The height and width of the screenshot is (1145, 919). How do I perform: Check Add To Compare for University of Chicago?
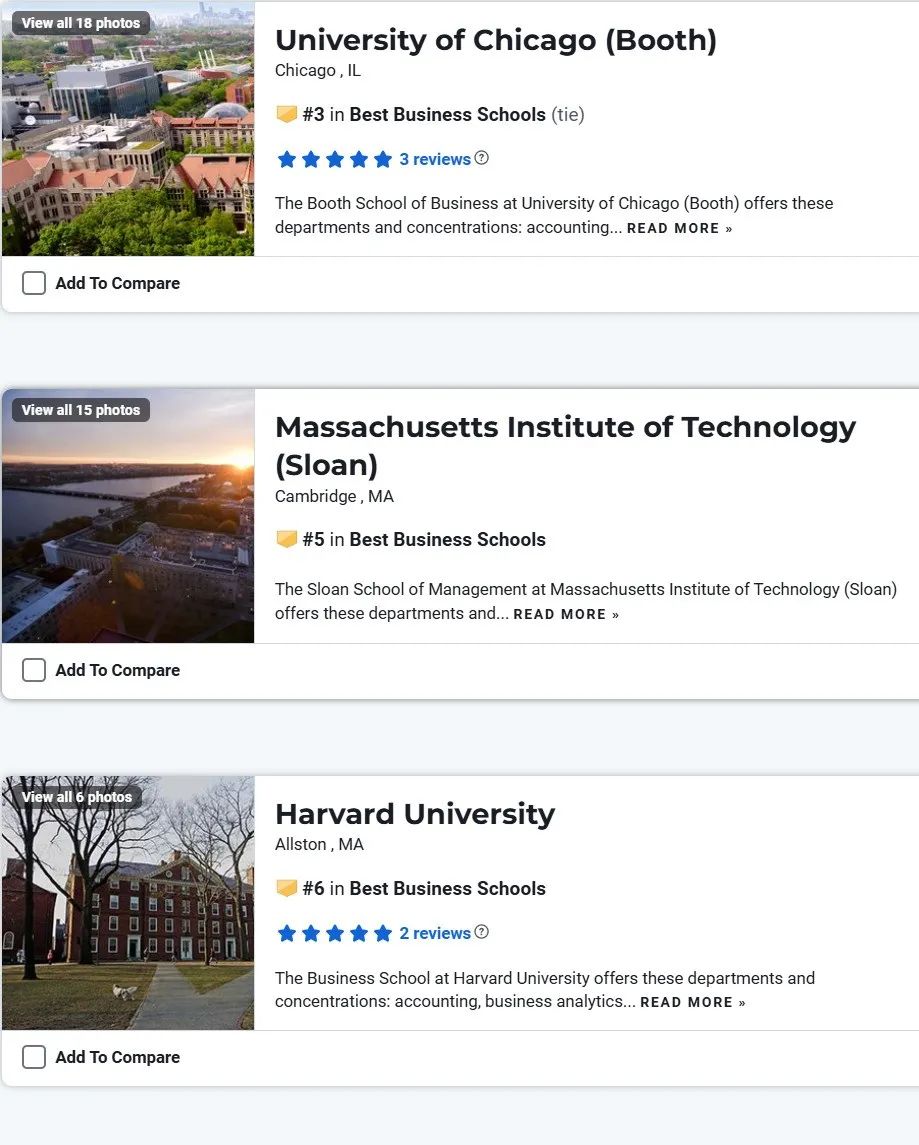34,283
